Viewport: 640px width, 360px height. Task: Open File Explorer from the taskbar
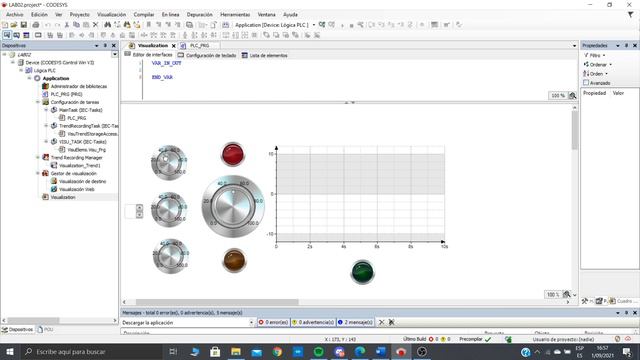[x=236, y=351]
